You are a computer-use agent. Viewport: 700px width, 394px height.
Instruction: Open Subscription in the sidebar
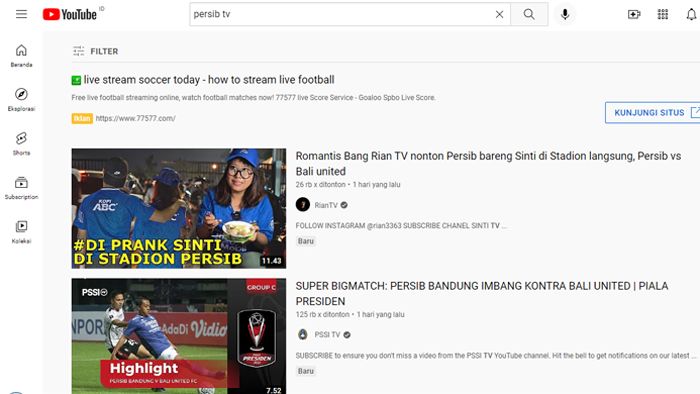point(21,187)
